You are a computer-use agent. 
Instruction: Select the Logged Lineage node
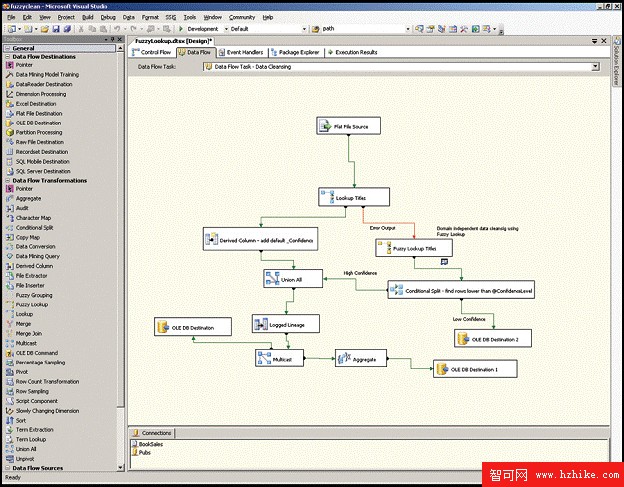pos(286,324)
